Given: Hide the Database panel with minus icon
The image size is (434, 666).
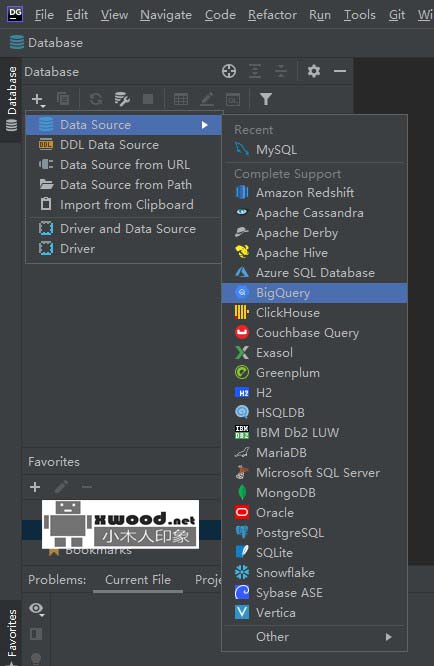Looking at the screenshot, I should pos(340,71).
